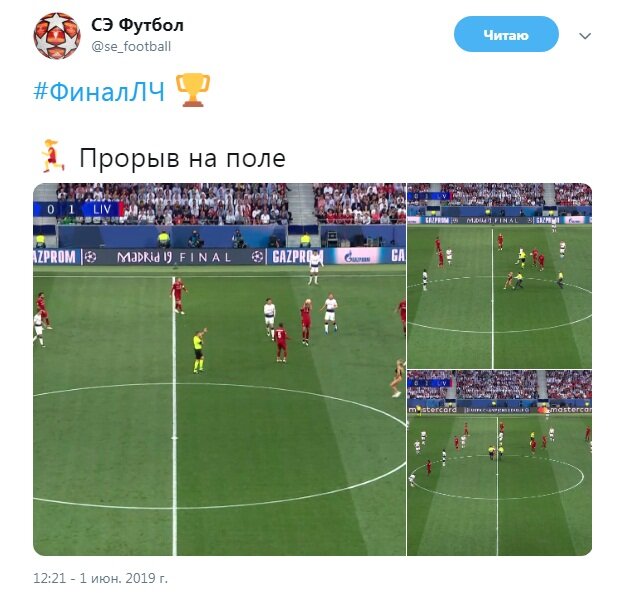Click the pitch invader at large photo's right edge
618x593 pixels.
398,377
